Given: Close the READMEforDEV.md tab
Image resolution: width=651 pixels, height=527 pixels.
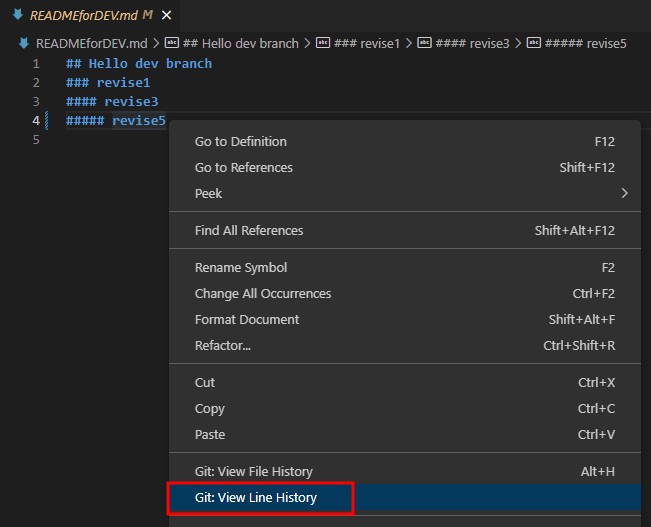Looking at the screenshot, I should point(166,15).
